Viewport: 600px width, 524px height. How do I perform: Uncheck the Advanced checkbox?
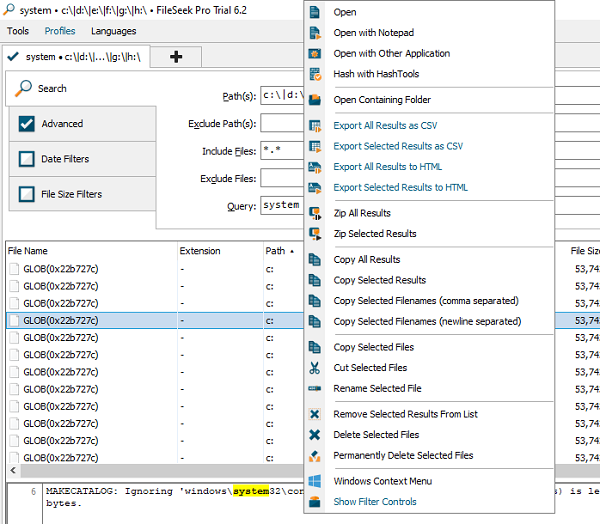point(27,124)
